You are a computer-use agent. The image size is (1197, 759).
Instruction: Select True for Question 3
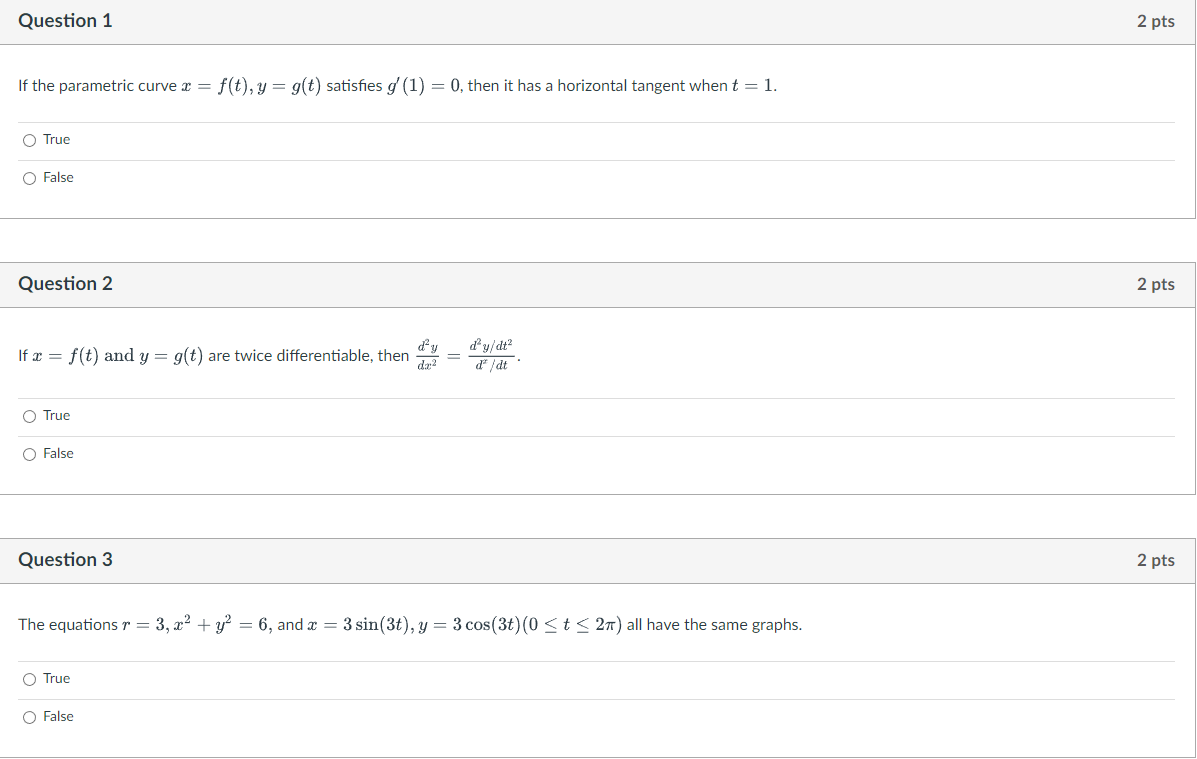(x=29, y=678)
